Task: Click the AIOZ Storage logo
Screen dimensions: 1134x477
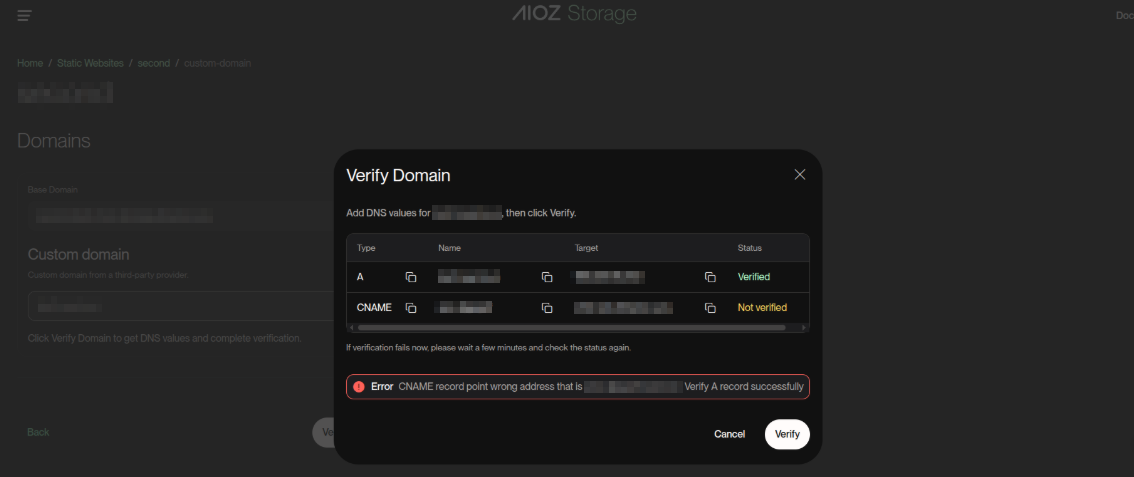Action: point(574,14)
